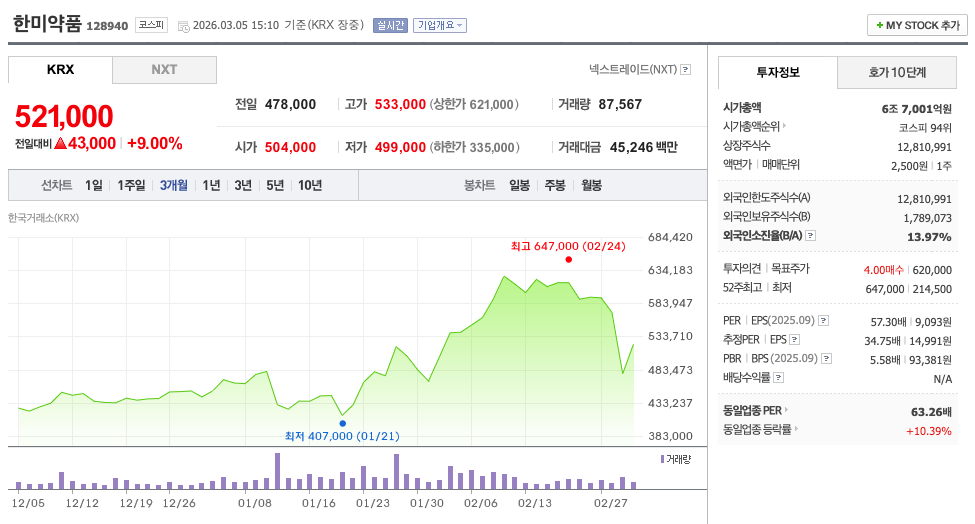
Task: Select 3년 line chart range
Action: 243,185
